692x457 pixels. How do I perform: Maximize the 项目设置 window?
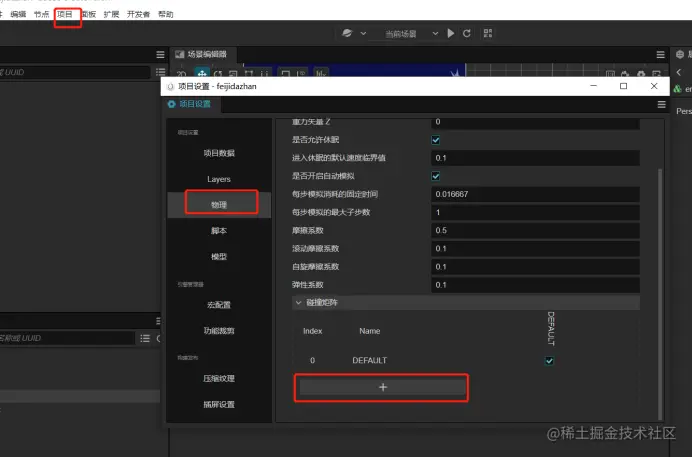pyautogui.click(x=624, y=86)
